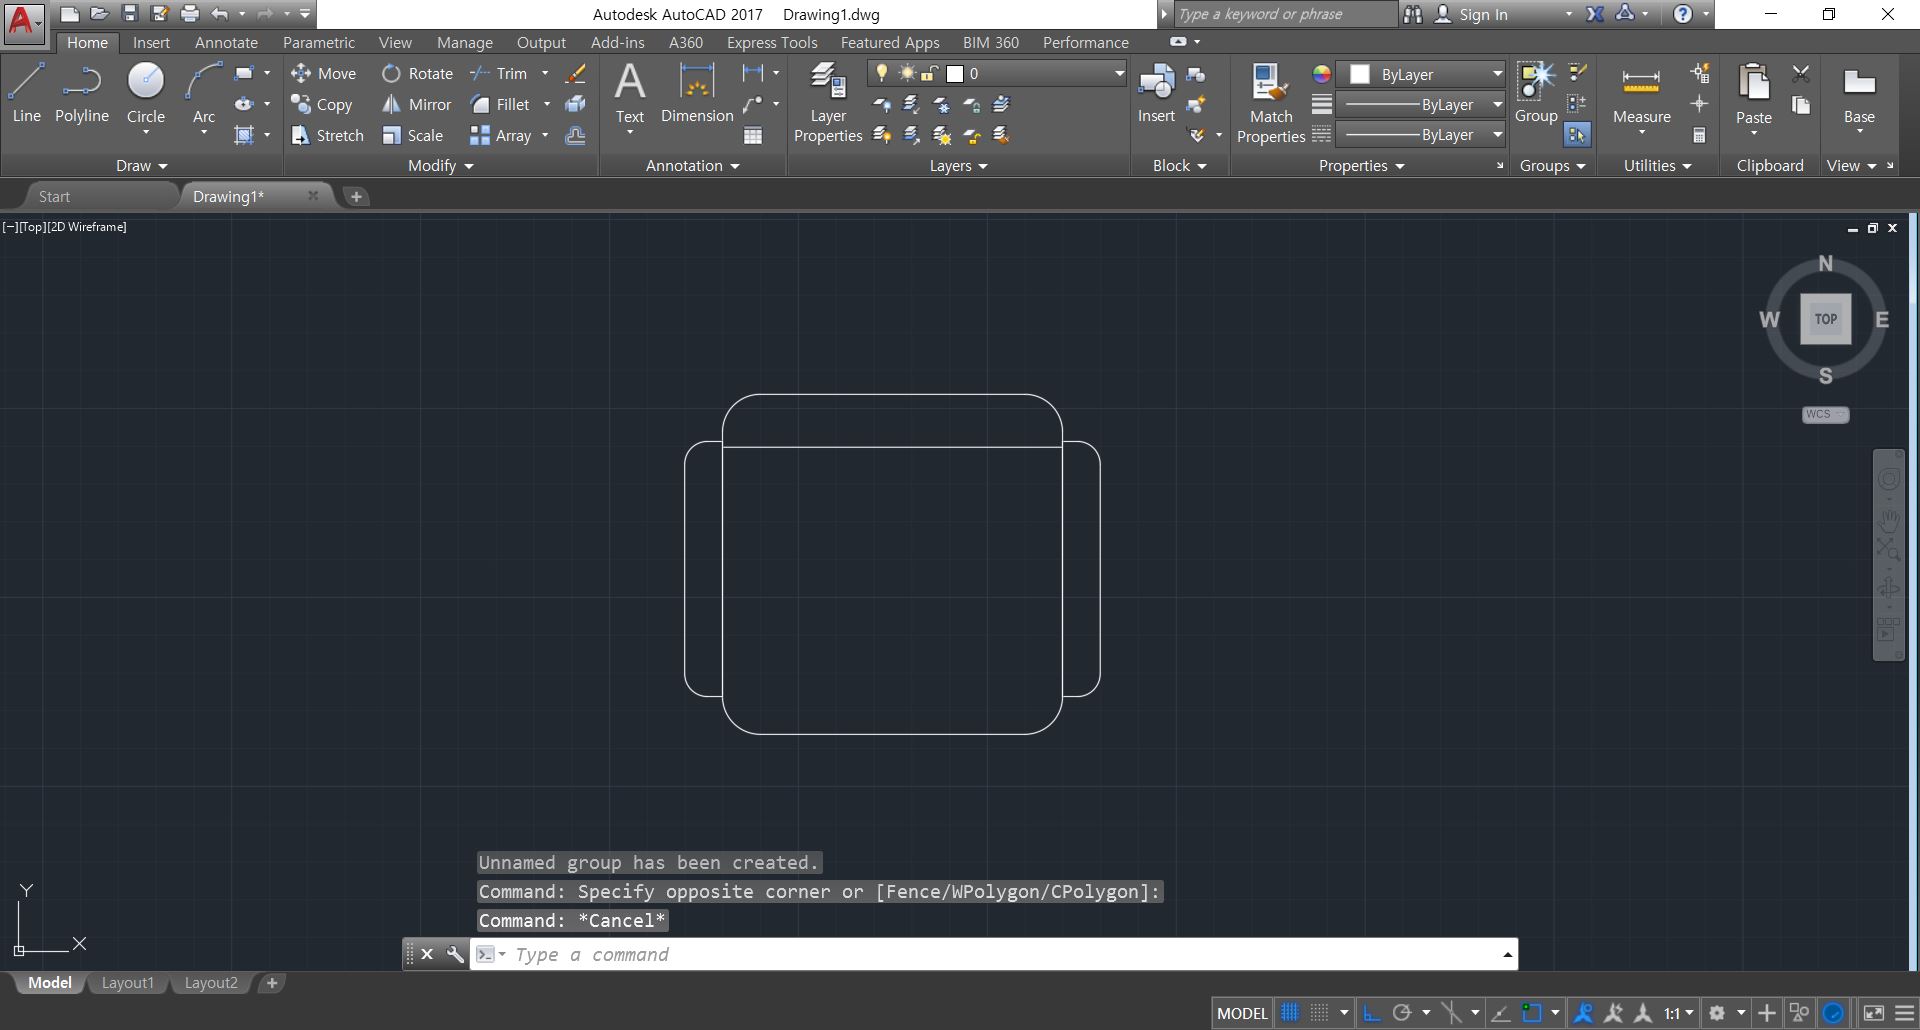
Task: Click the Sign In button
Action: point(1483,14)
